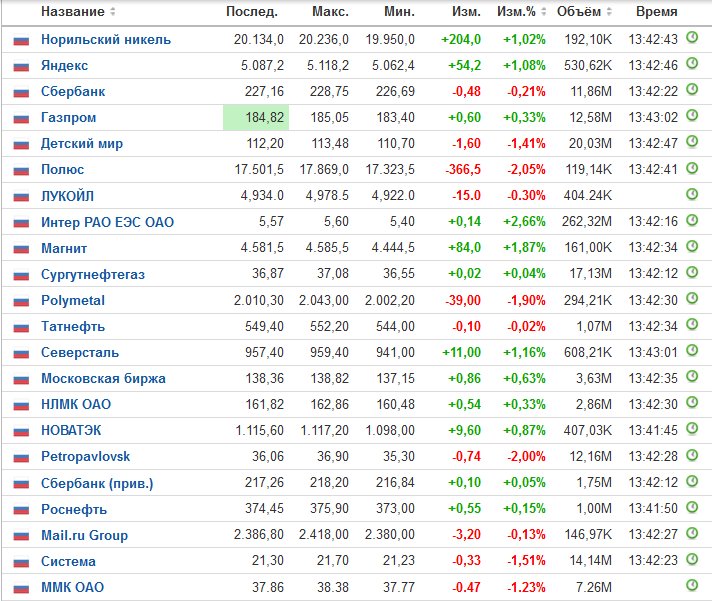
Task: Click the Мин. column header
Action: (x=400, y=11)
